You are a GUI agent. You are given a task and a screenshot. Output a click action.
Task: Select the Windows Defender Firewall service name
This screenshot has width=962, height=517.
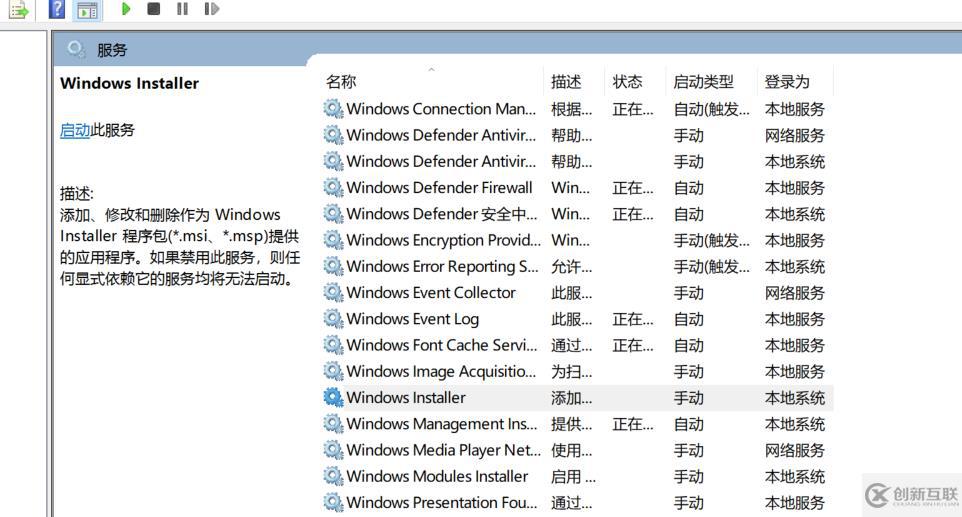[439, 188]
